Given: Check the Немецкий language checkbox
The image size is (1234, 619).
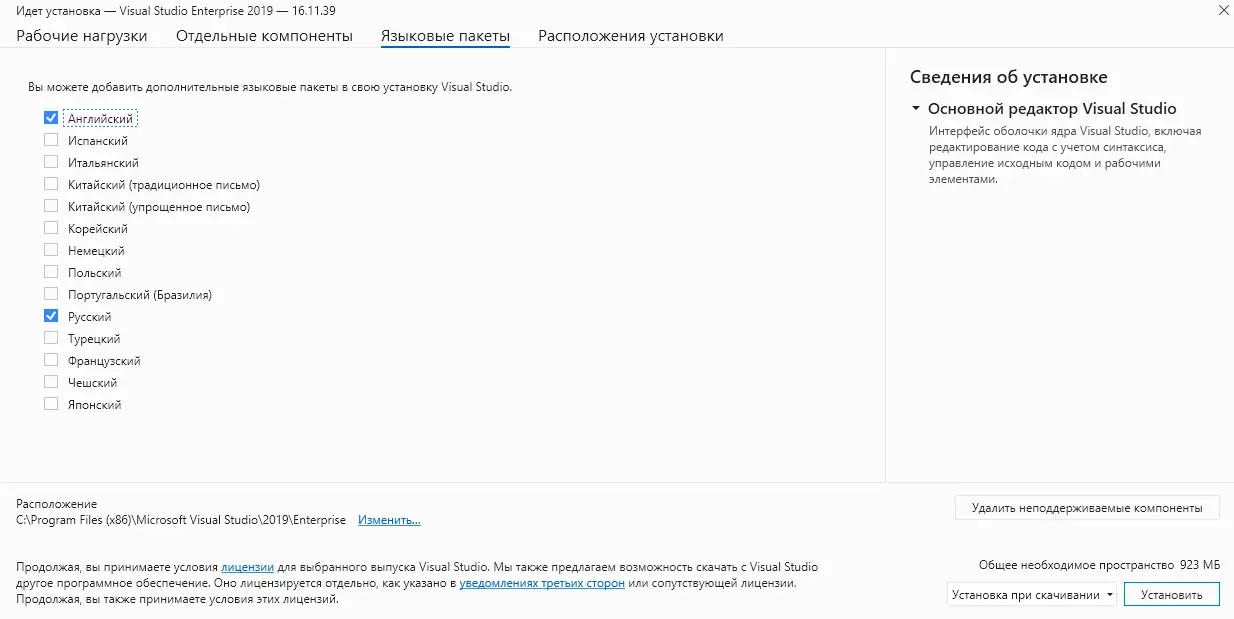Looking at the screenshot, I should pos(51,250).
